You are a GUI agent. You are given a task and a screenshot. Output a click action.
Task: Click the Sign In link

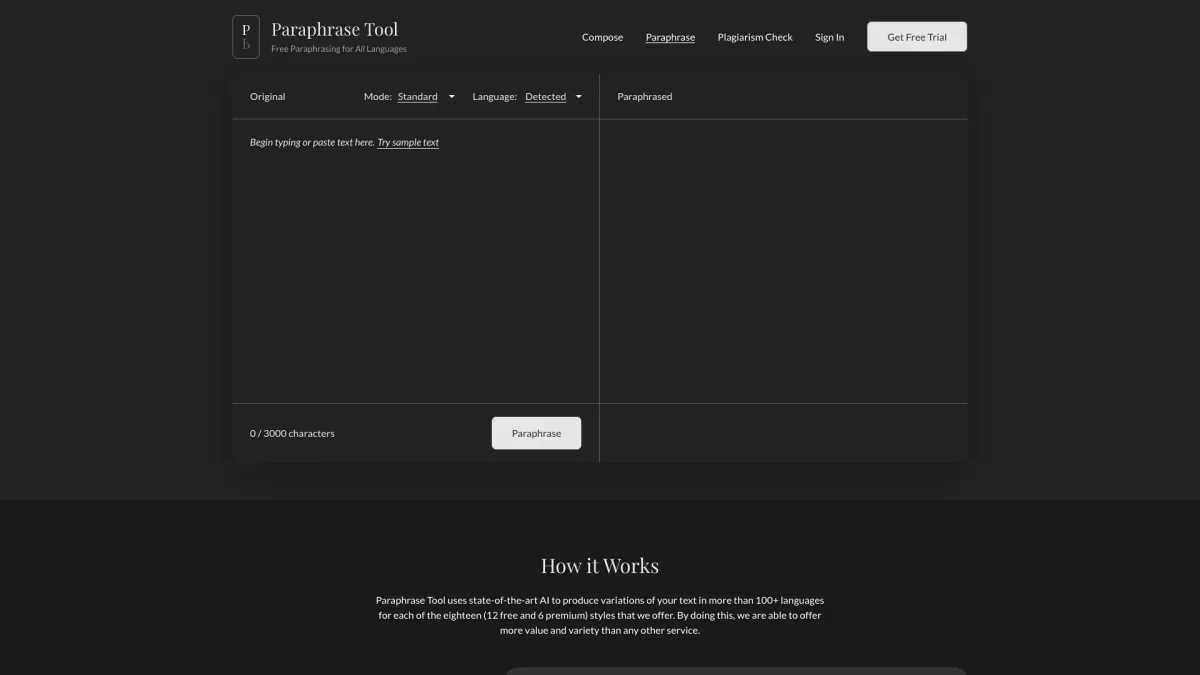[x=829, y=37]
